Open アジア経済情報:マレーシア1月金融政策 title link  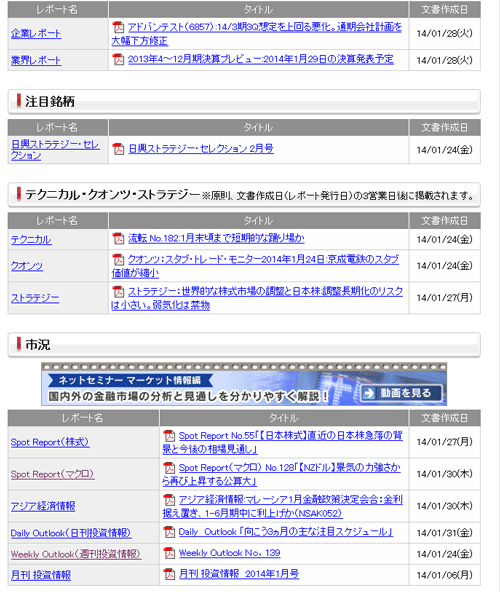tap(282, 507)
